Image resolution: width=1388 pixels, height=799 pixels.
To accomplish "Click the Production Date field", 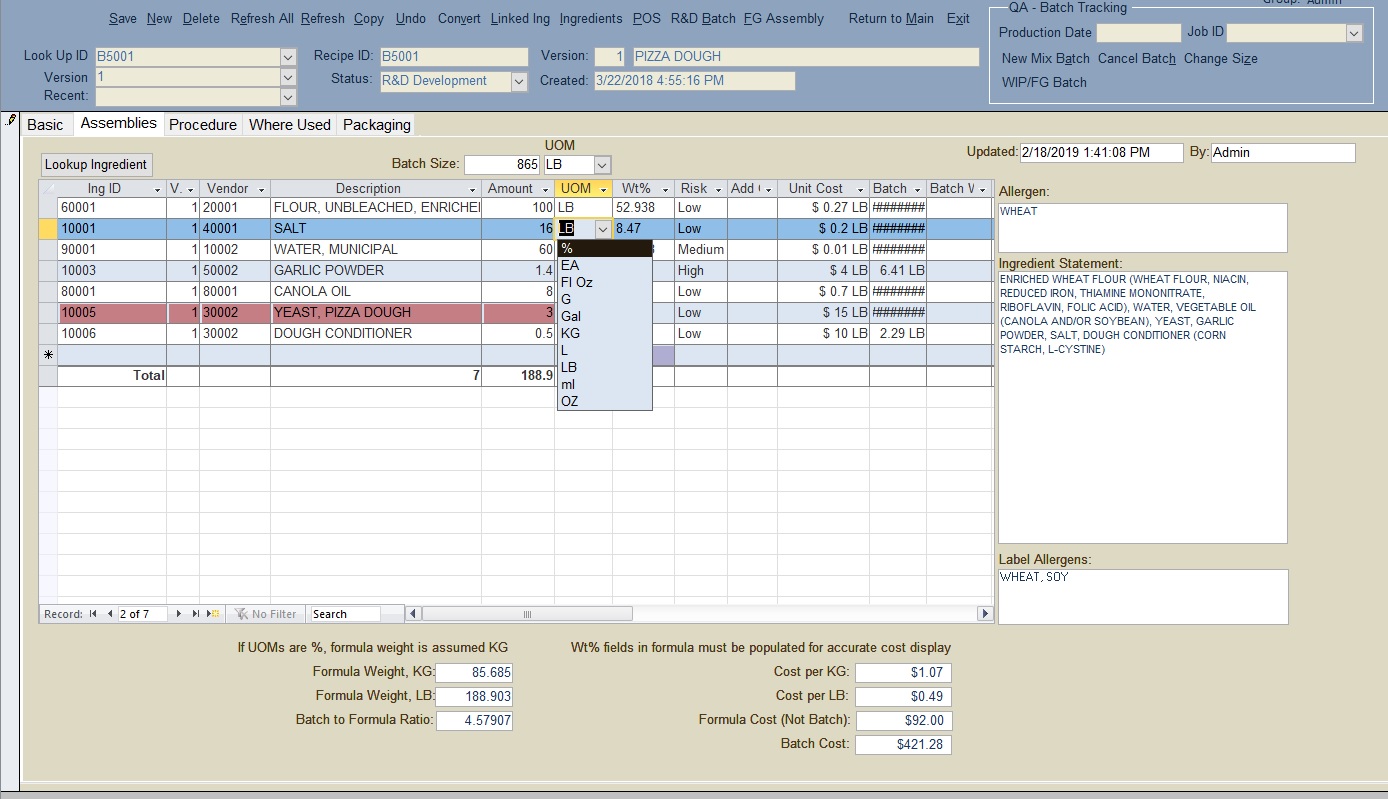I will coord(1139,33).
